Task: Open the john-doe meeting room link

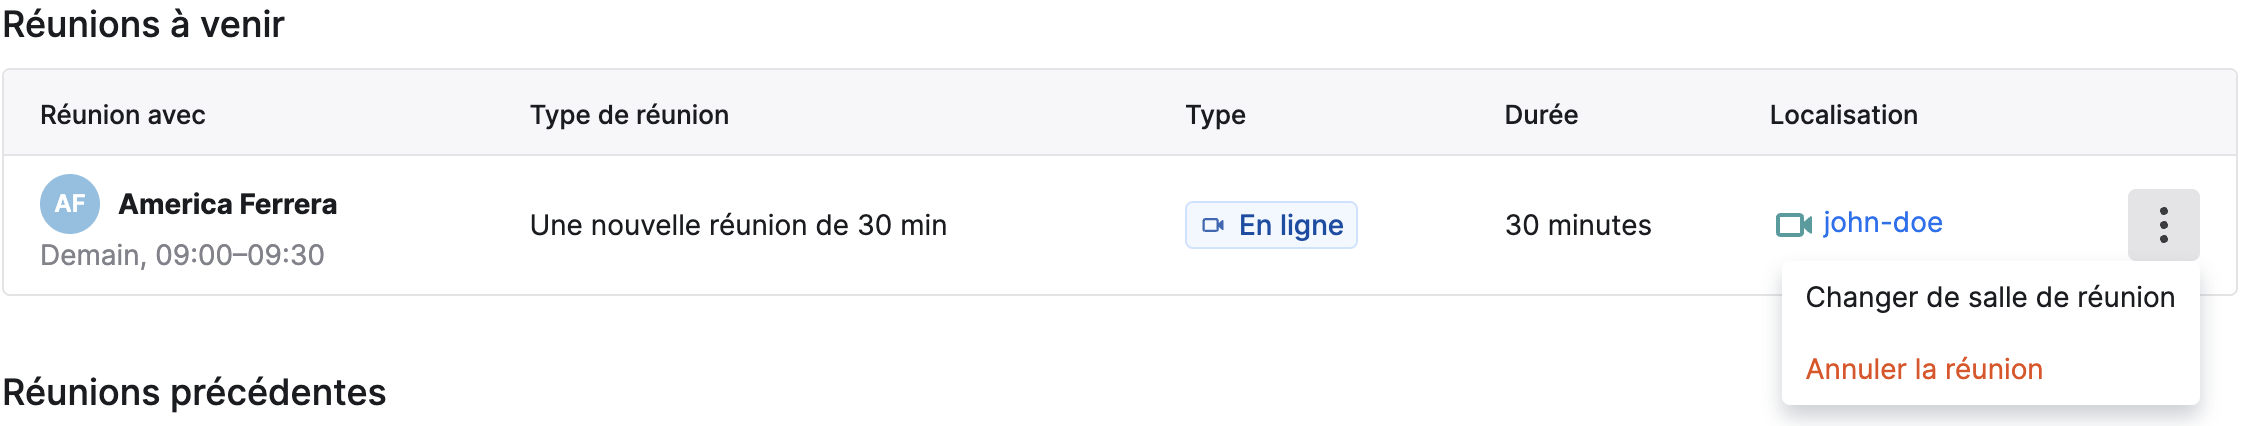Action: (x=1882, y=222)
